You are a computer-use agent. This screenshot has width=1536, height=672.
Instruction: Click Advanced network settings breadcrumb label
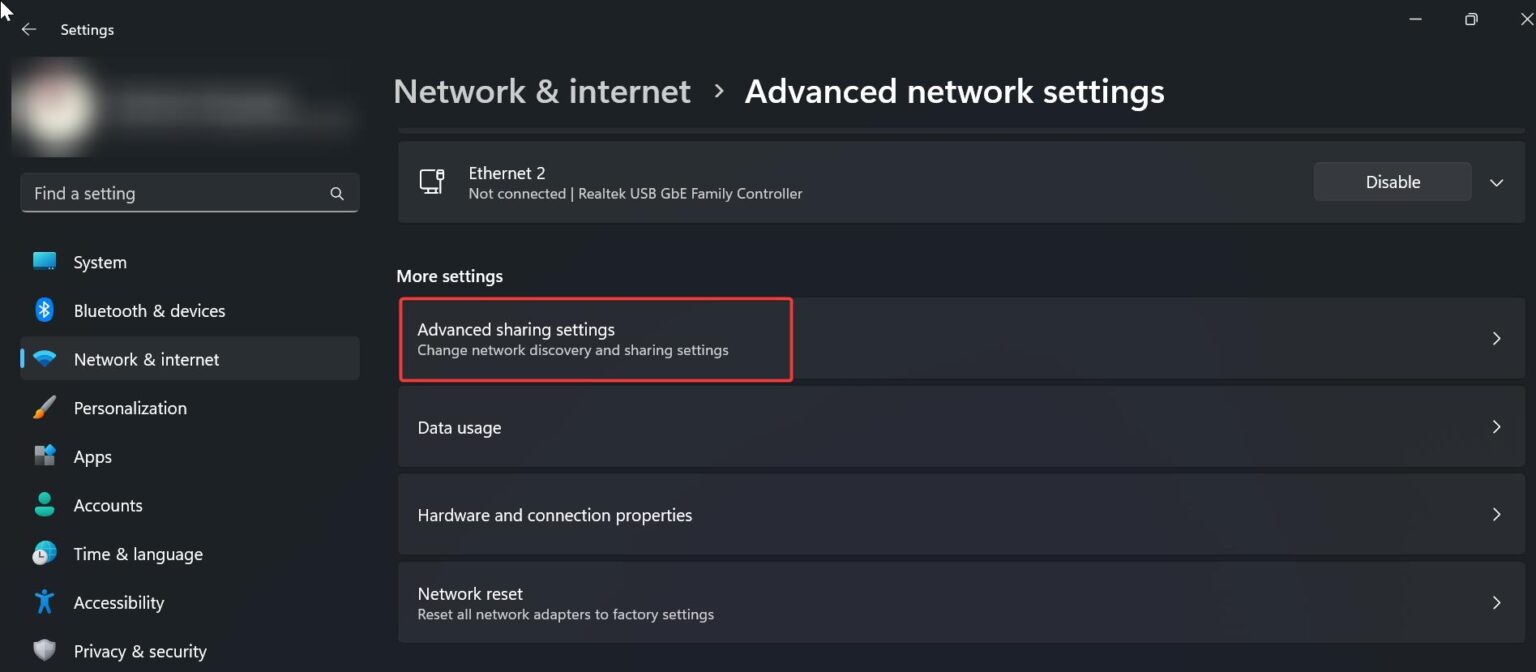954,91
